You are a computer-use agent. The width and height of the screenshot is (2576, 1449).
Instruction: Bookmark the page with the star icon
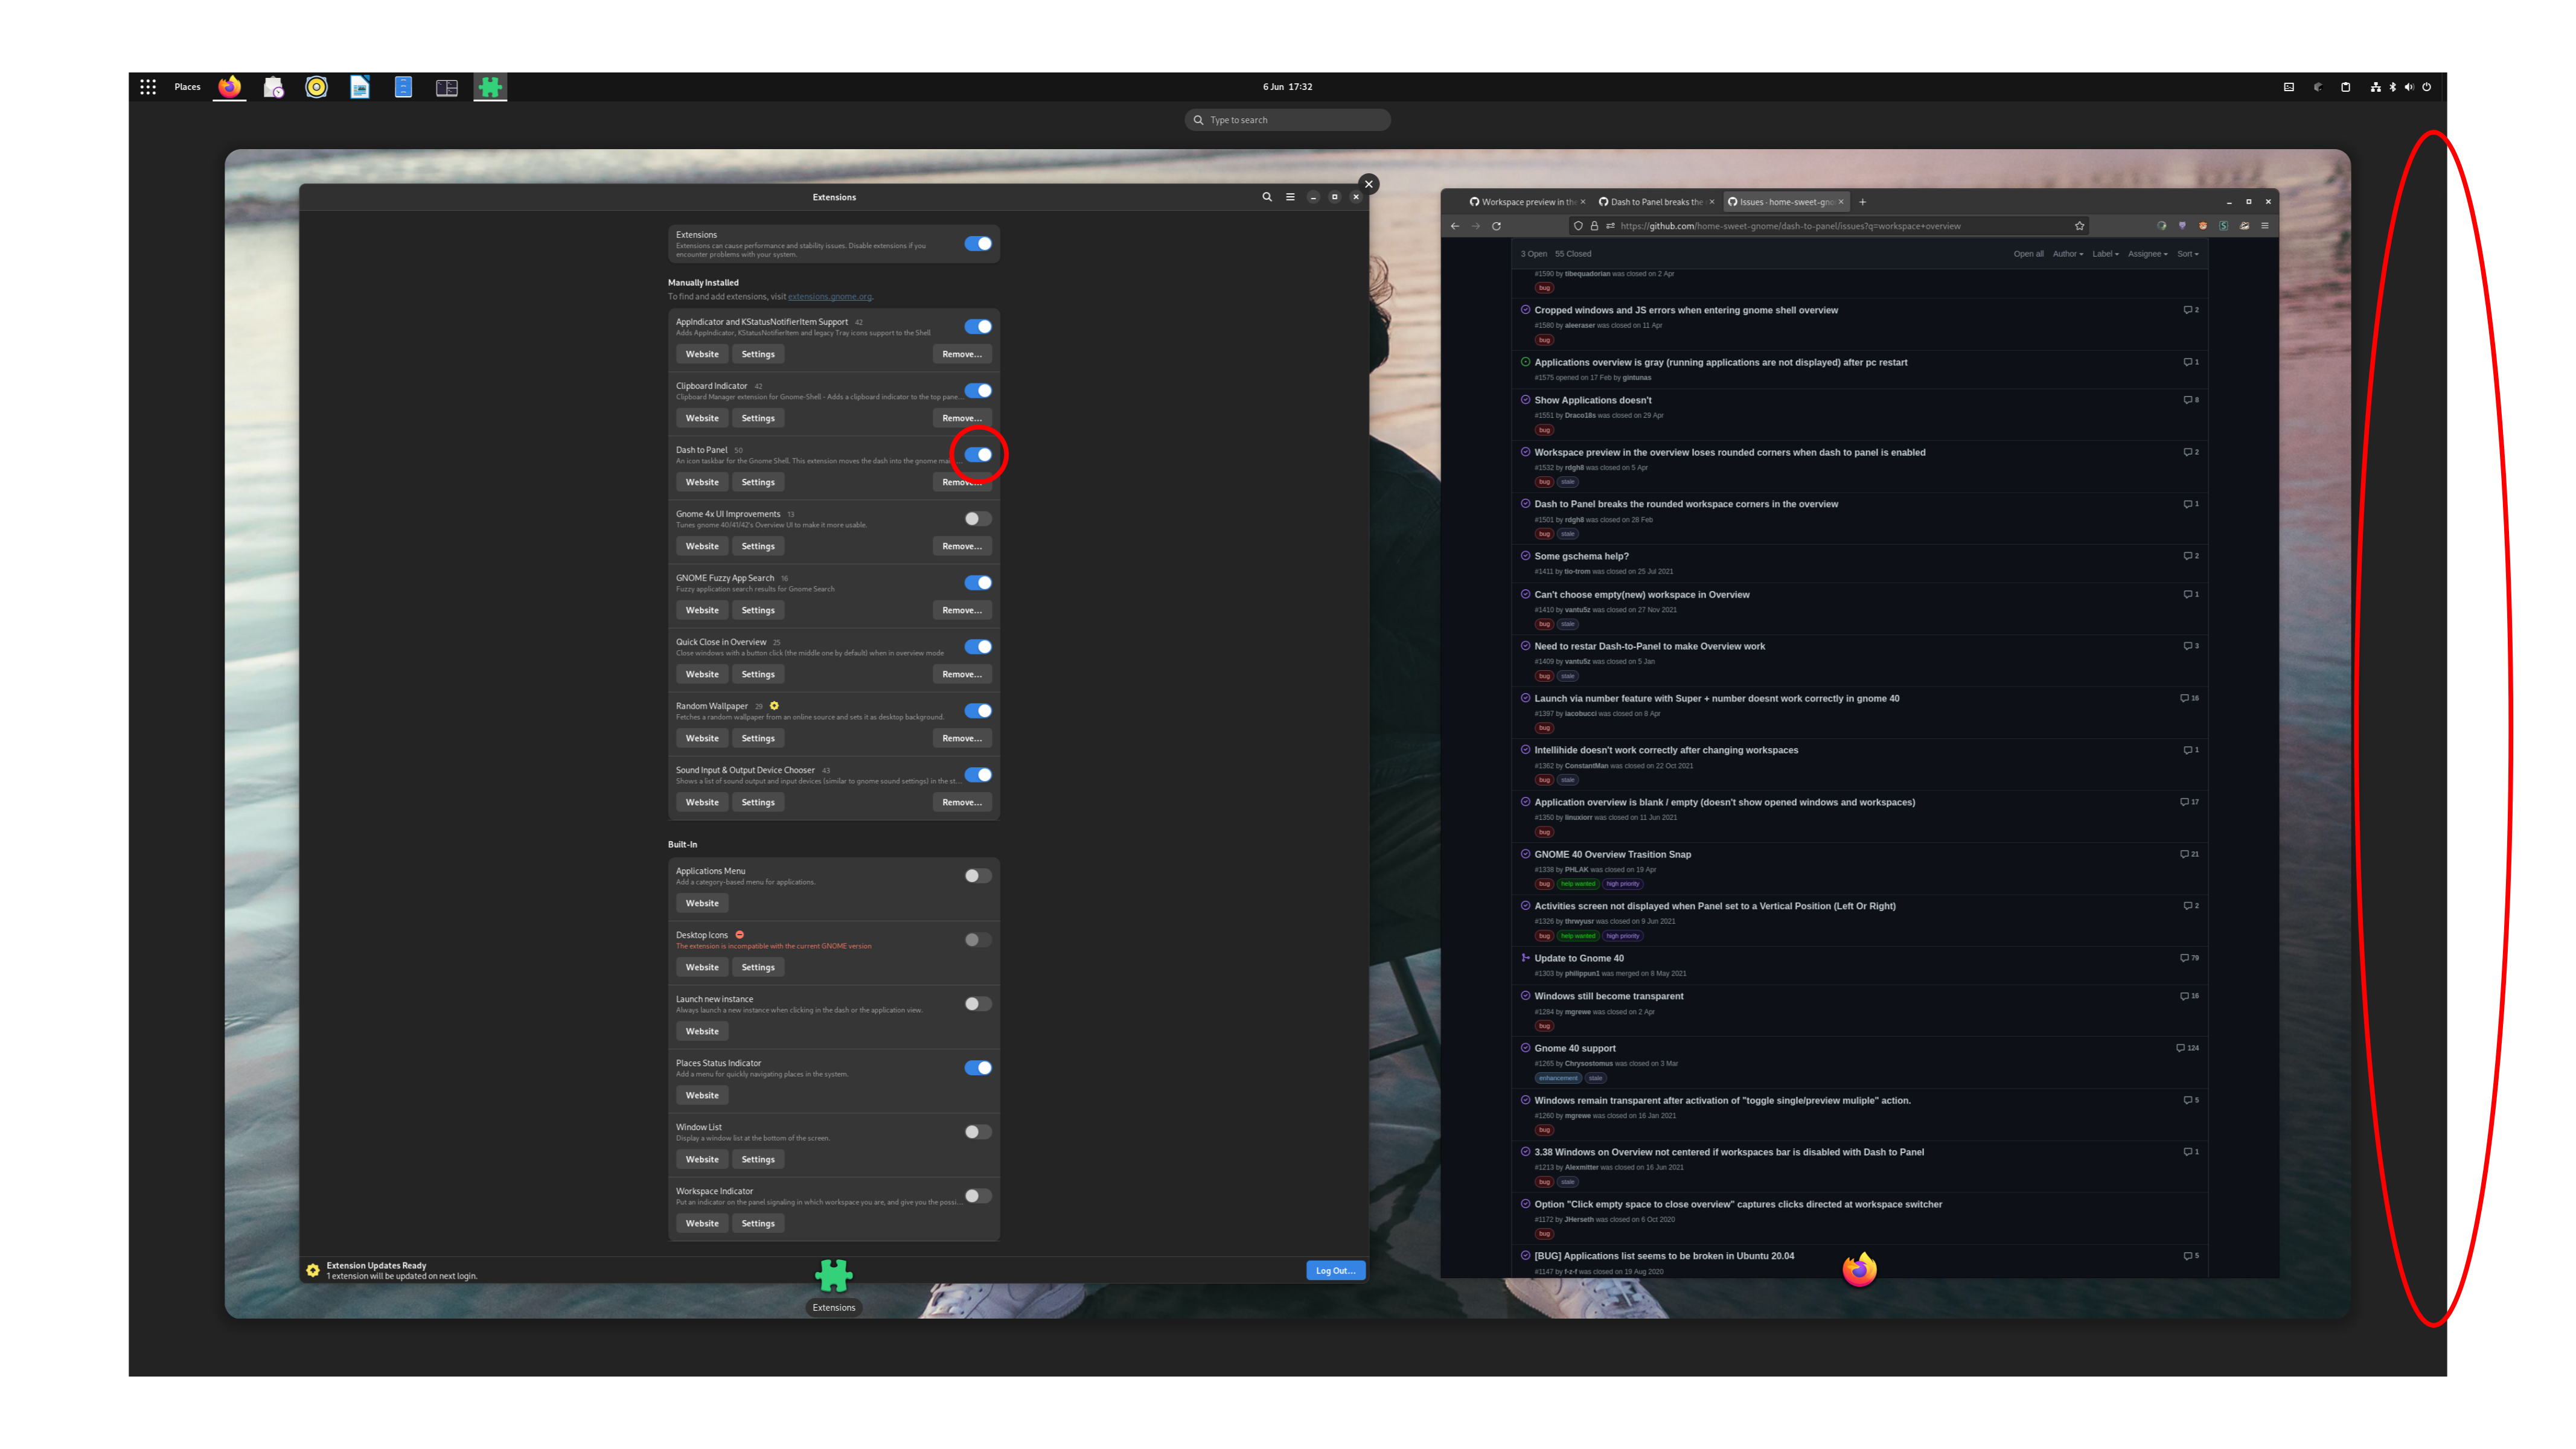click(x=2079, y=226)
